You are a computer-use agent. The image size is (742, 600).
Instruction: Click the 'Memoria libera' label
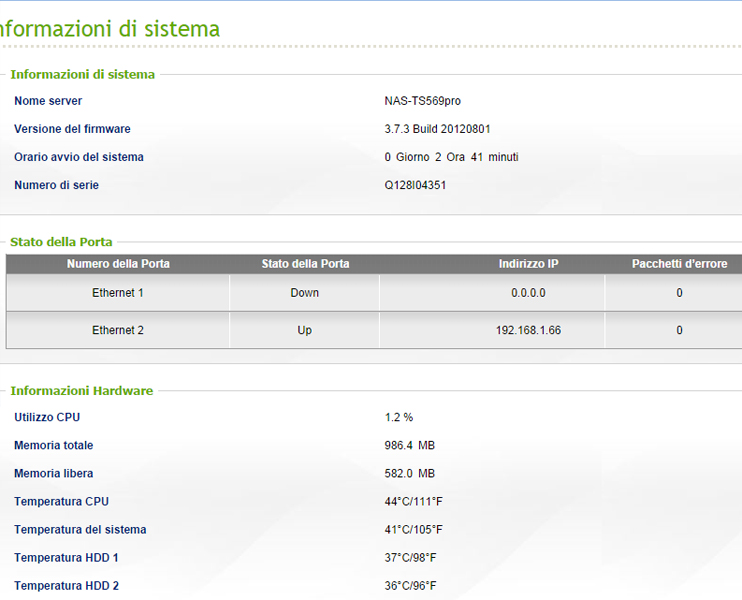[x=53, y=473]
